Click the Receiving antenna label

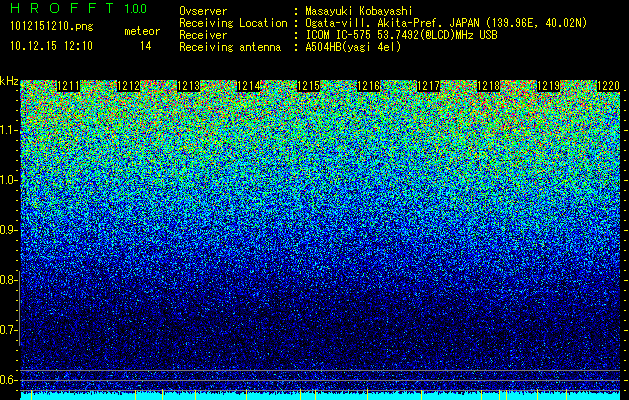click(230, 47)
